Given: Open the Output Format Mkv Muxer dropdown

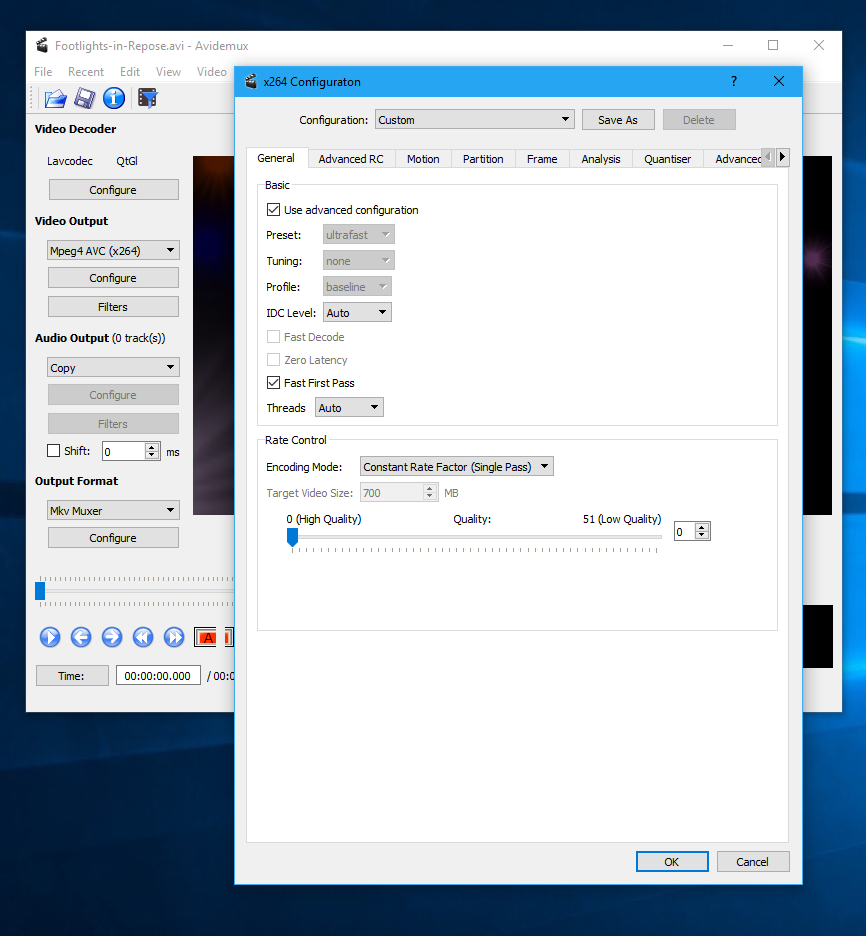Looking at the screenshot, I should [x=113, y=510].
